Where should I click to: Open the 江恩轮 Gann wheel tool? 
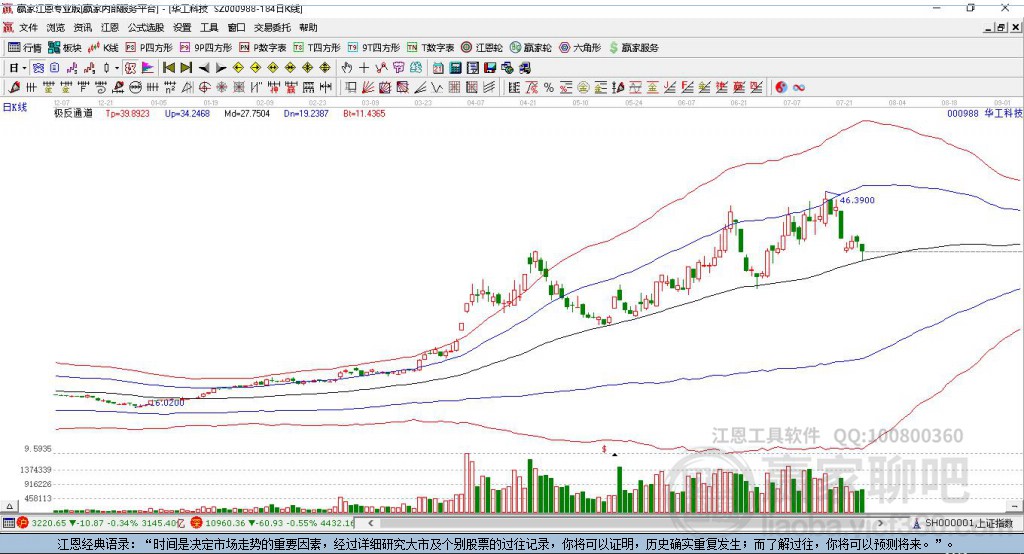482,48
